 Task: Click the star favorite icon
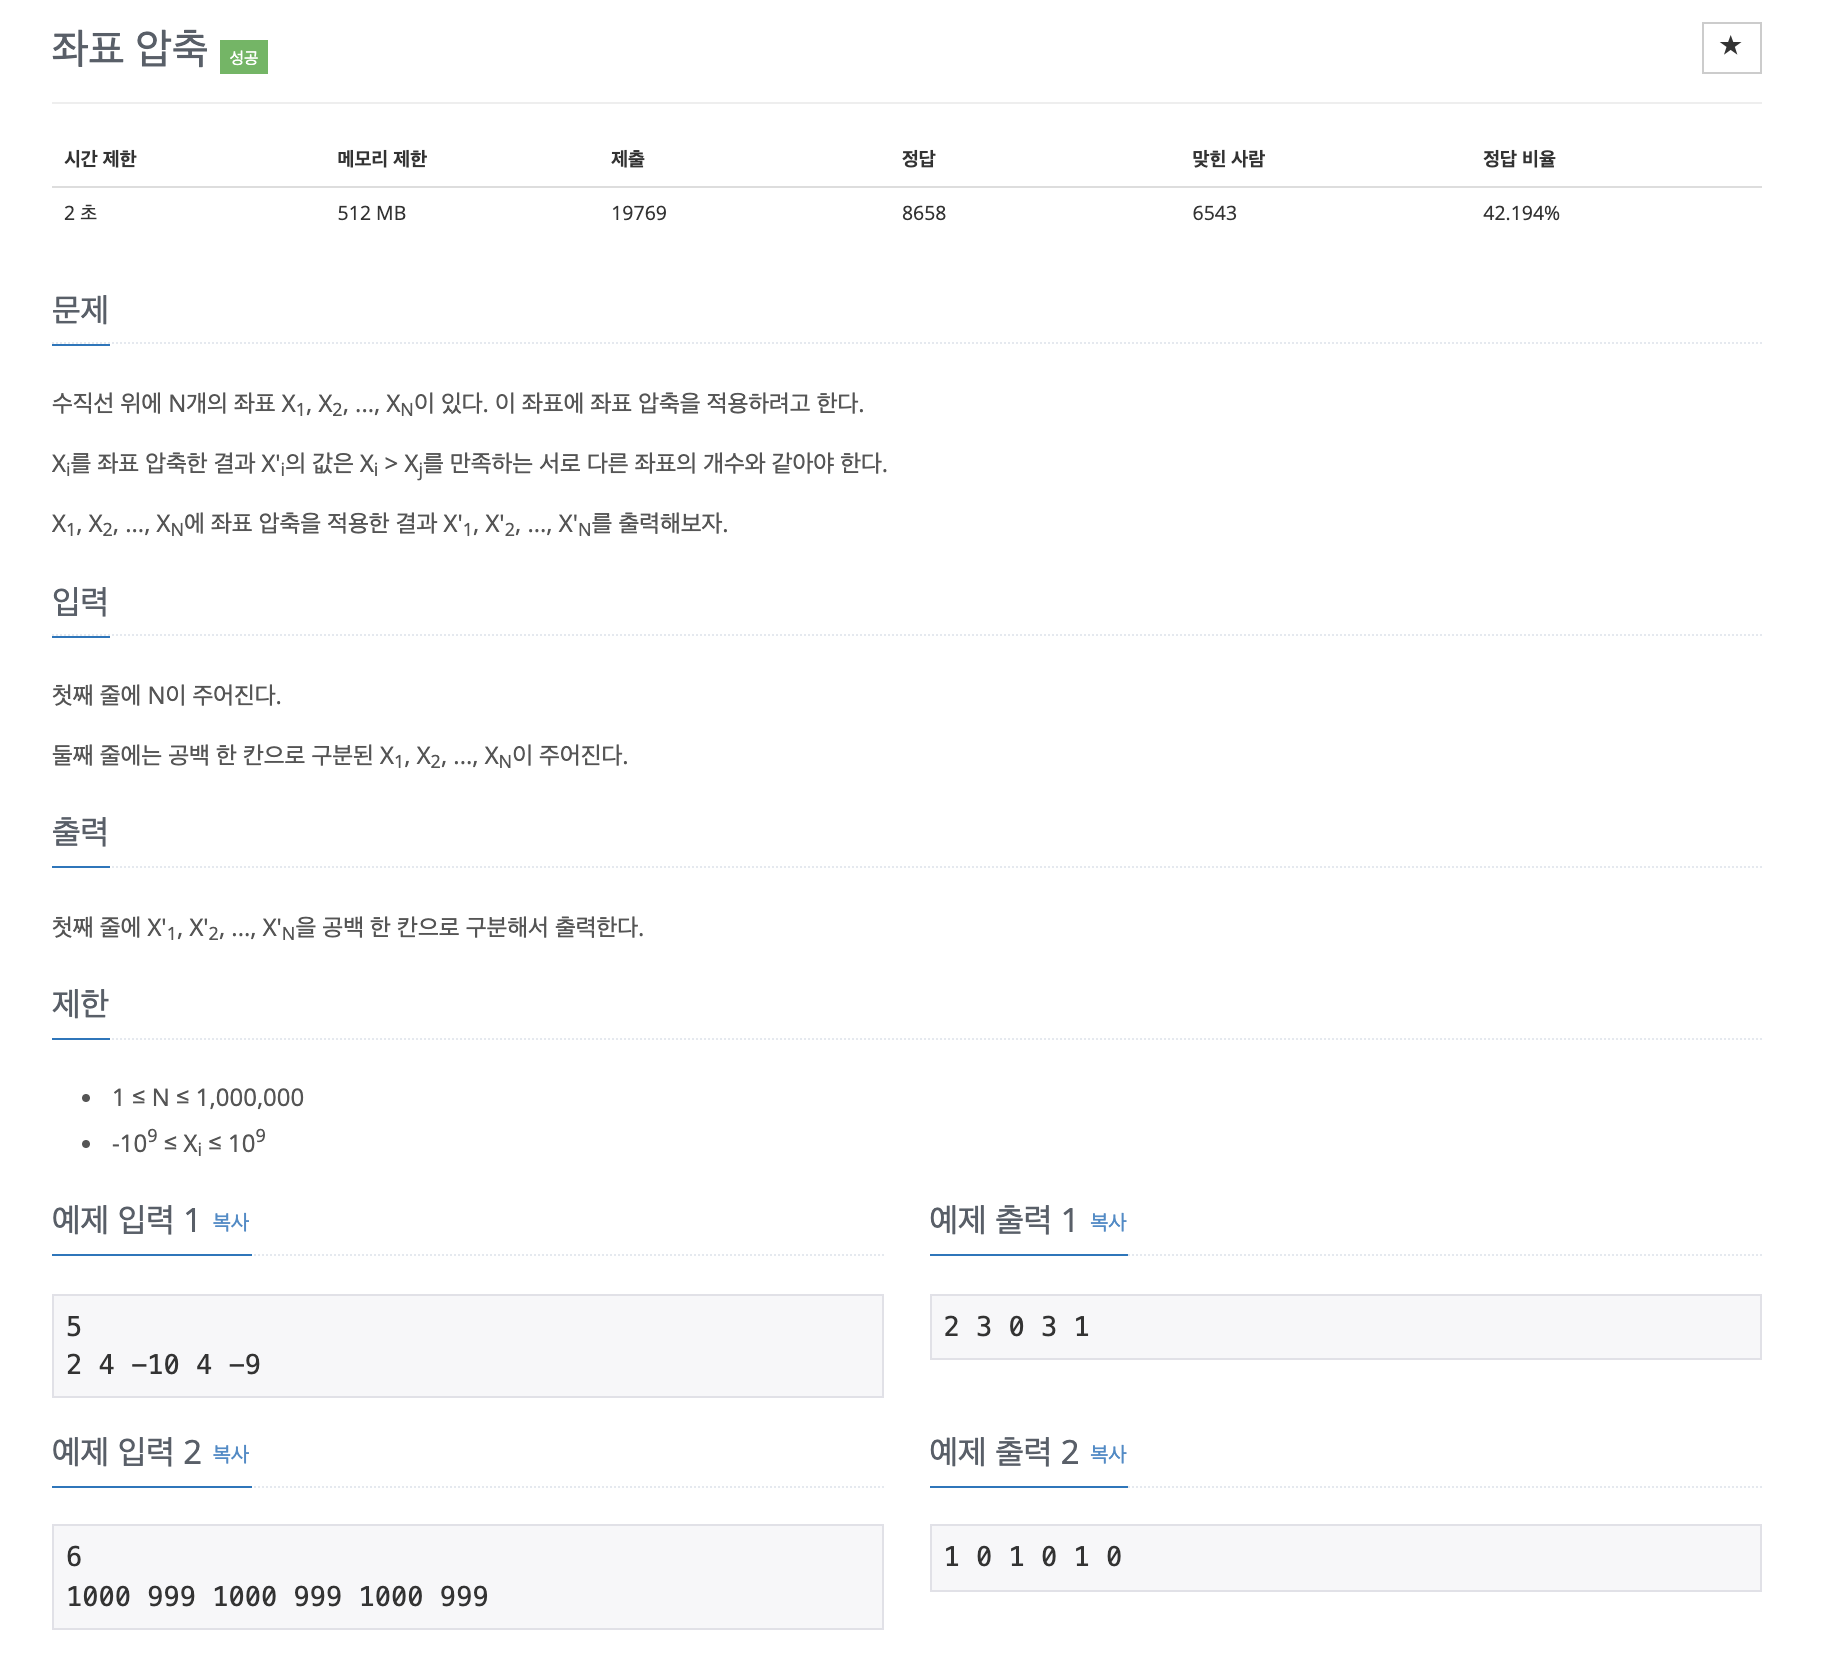[1731, 47]
